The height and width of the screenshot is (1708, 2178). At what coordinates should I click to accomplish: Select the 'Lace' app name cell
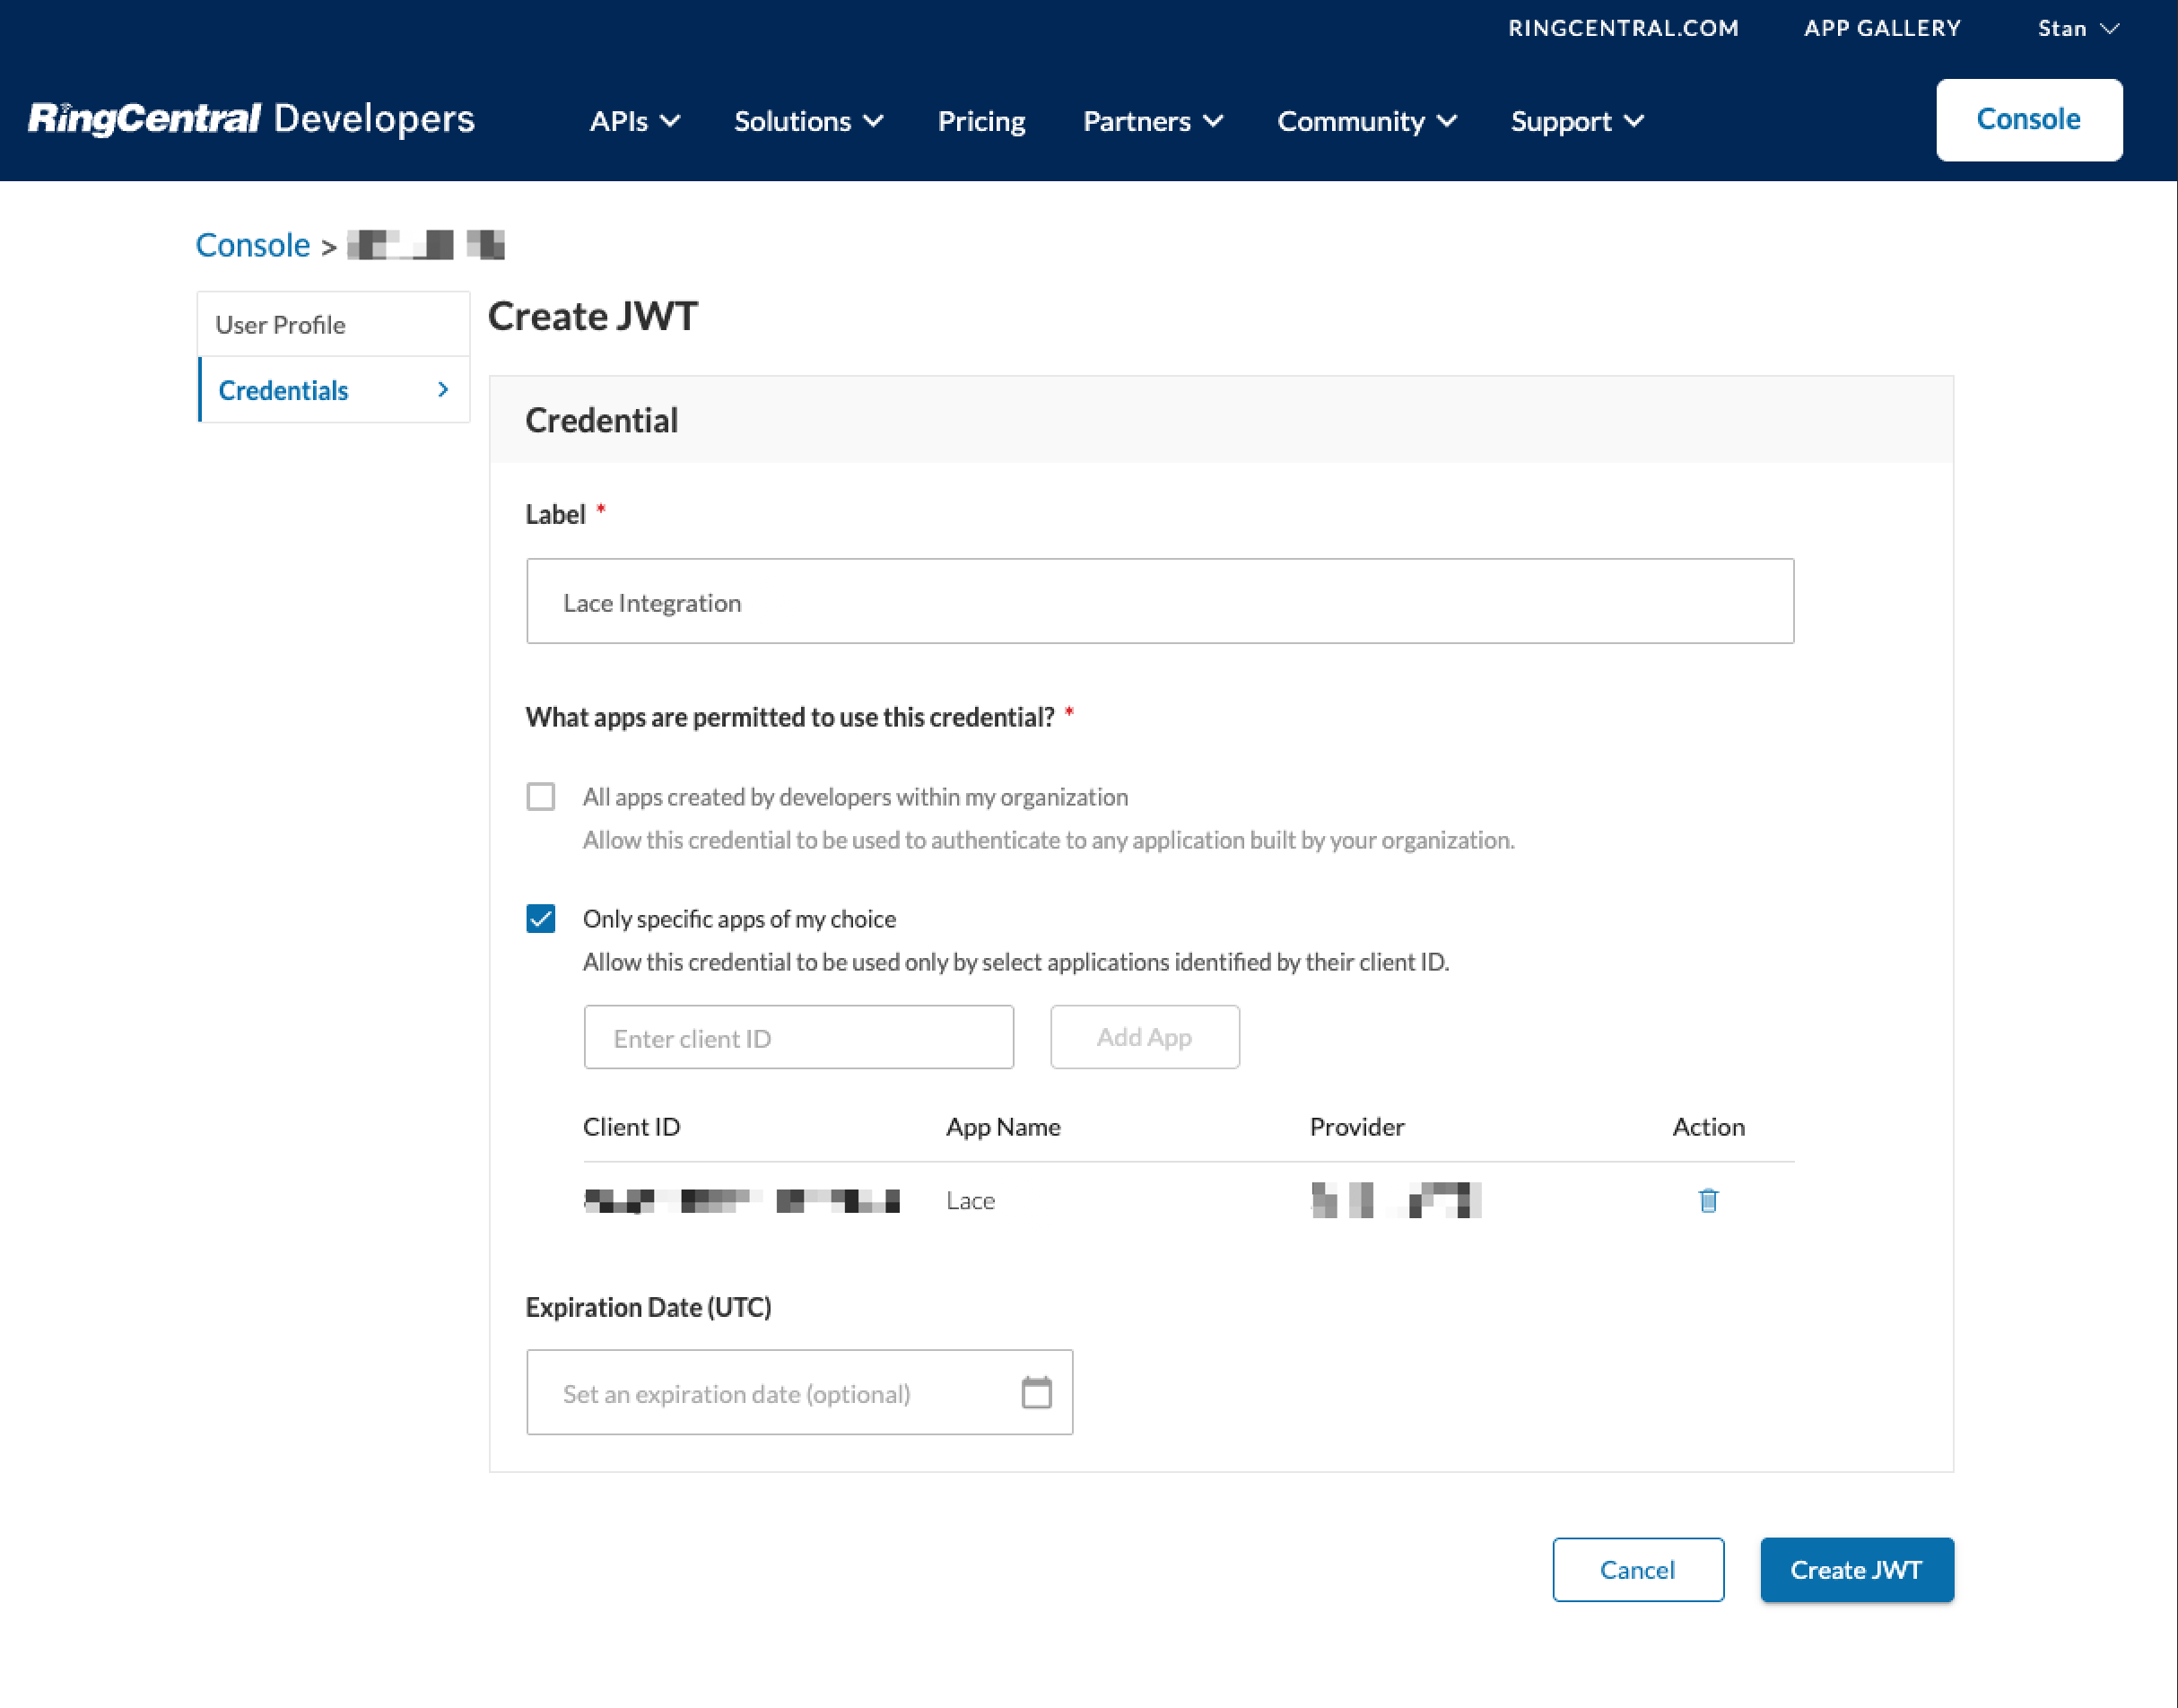coord(970,1200)
